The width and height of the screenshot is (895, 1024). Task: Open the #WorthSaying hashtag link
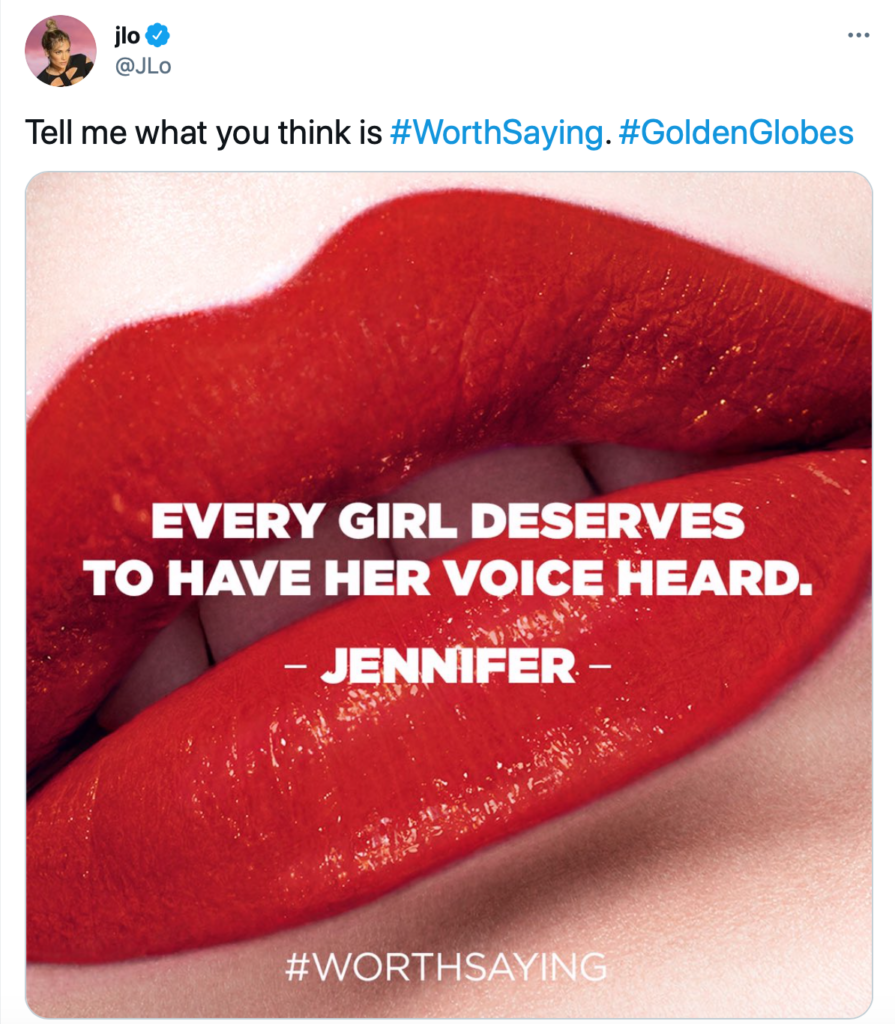496,133
